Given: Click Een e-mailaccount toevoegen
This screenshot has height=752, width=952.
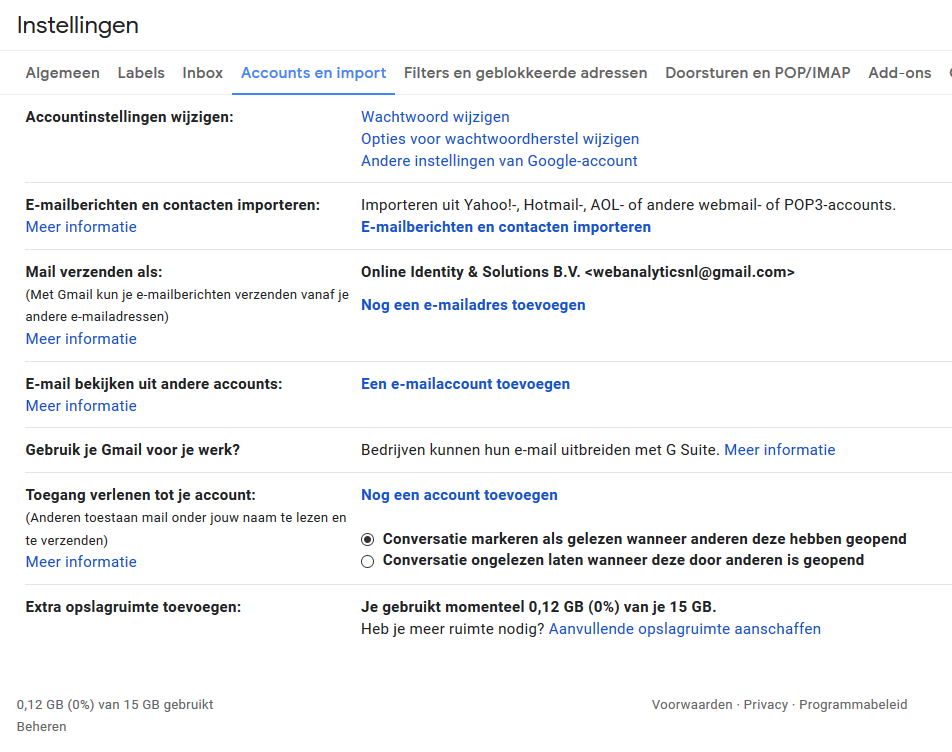Looking at the screenshot, I should pyautogui.click(x=465, y=384).
